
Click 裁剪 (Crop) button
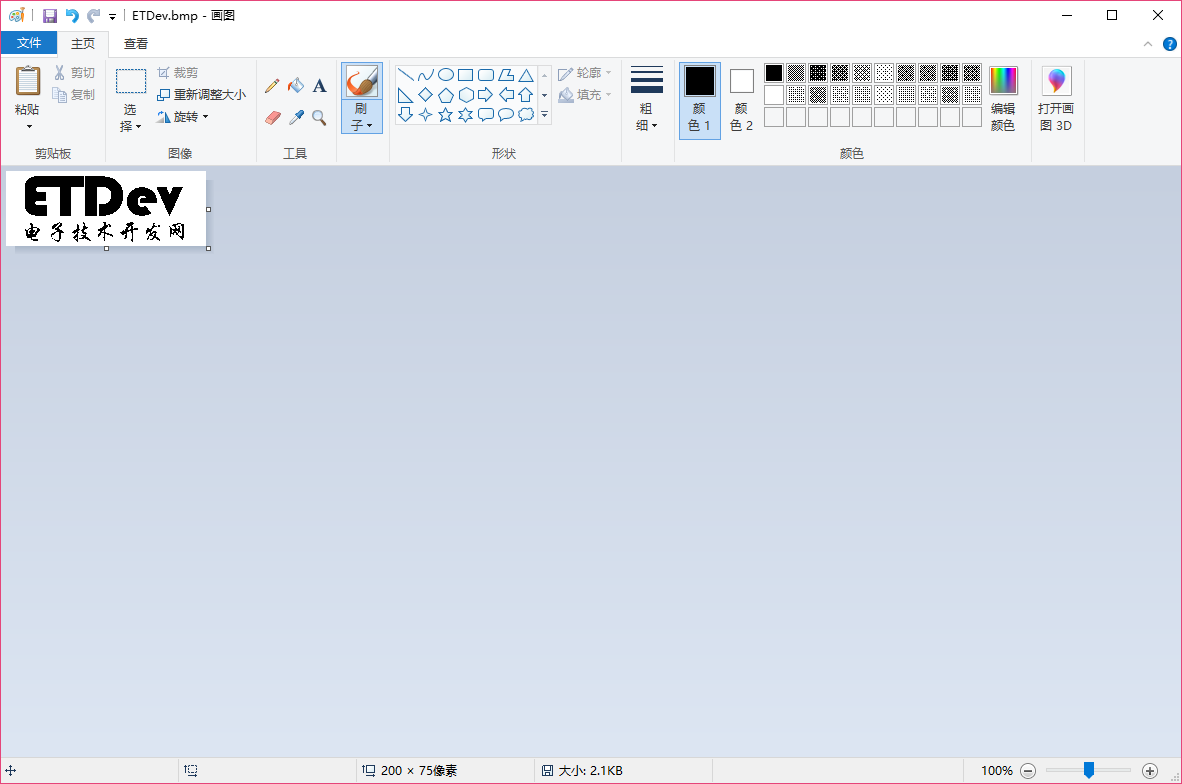178,73
